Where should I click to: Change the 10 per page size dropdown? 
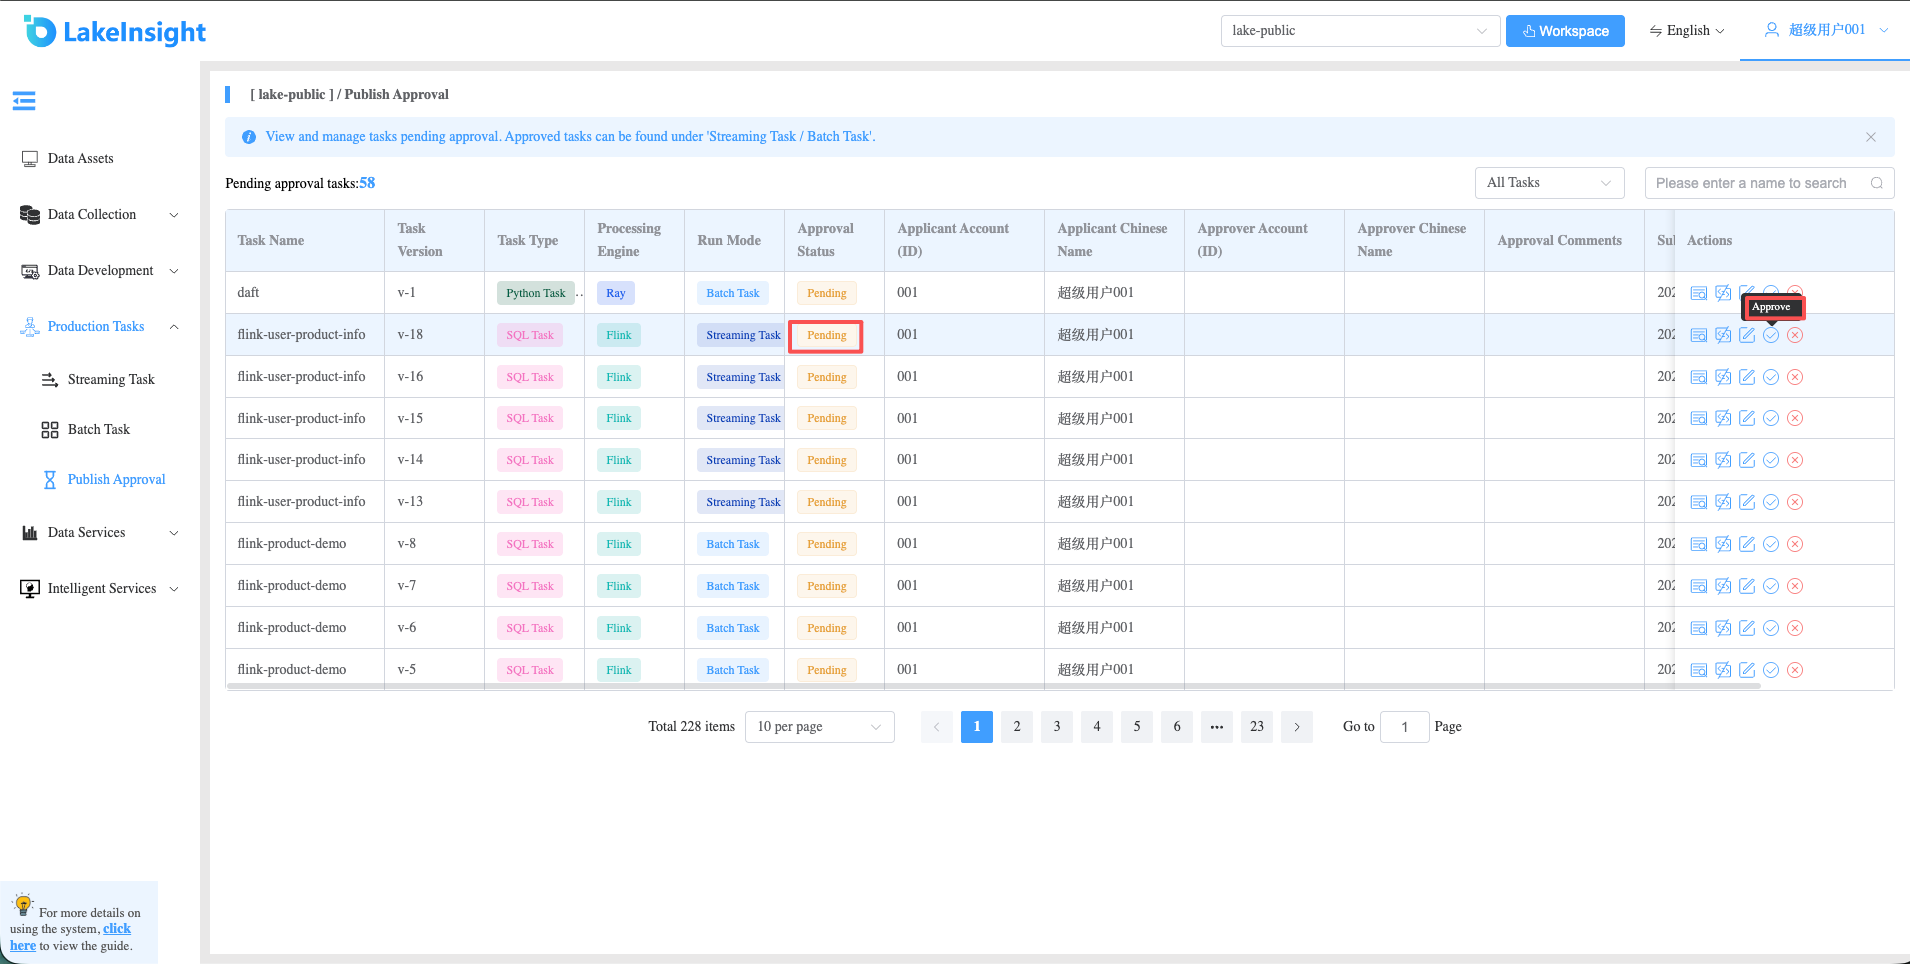click(819, 727)
